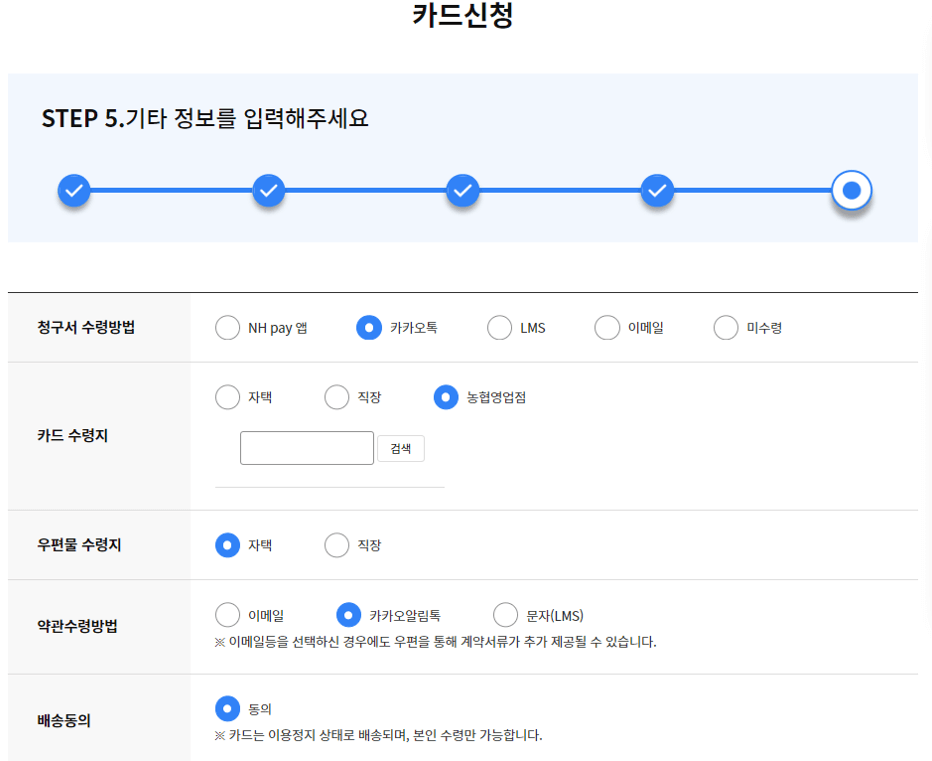
Task: Select LMS as 청구서 수령방법
Action: pos(499,327)
